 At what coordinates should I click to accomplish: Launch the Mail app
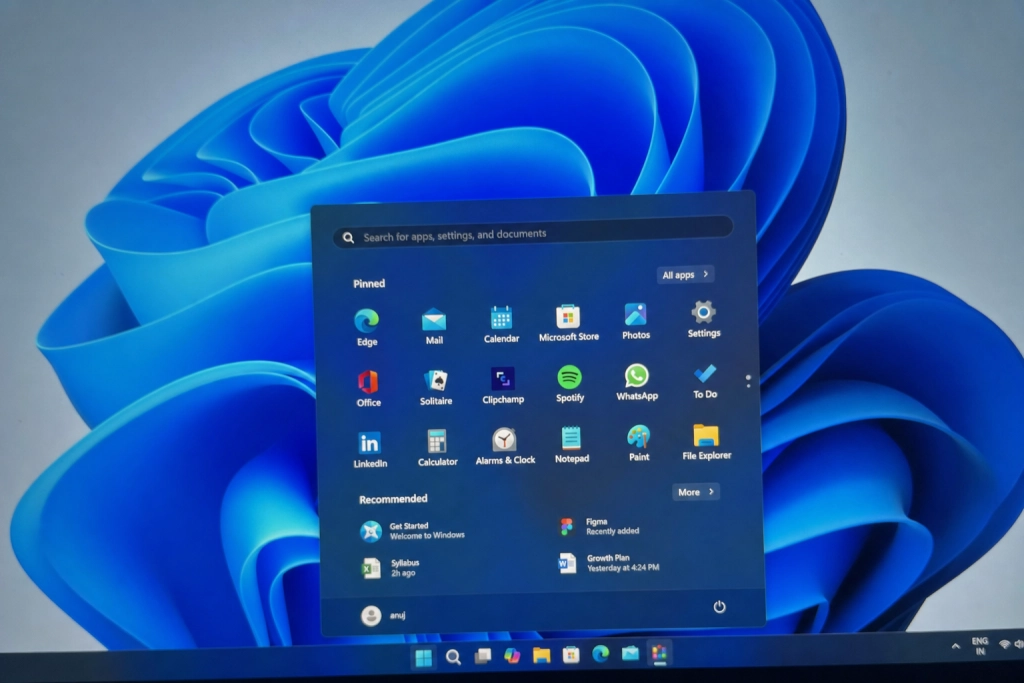tap(434, 325)
